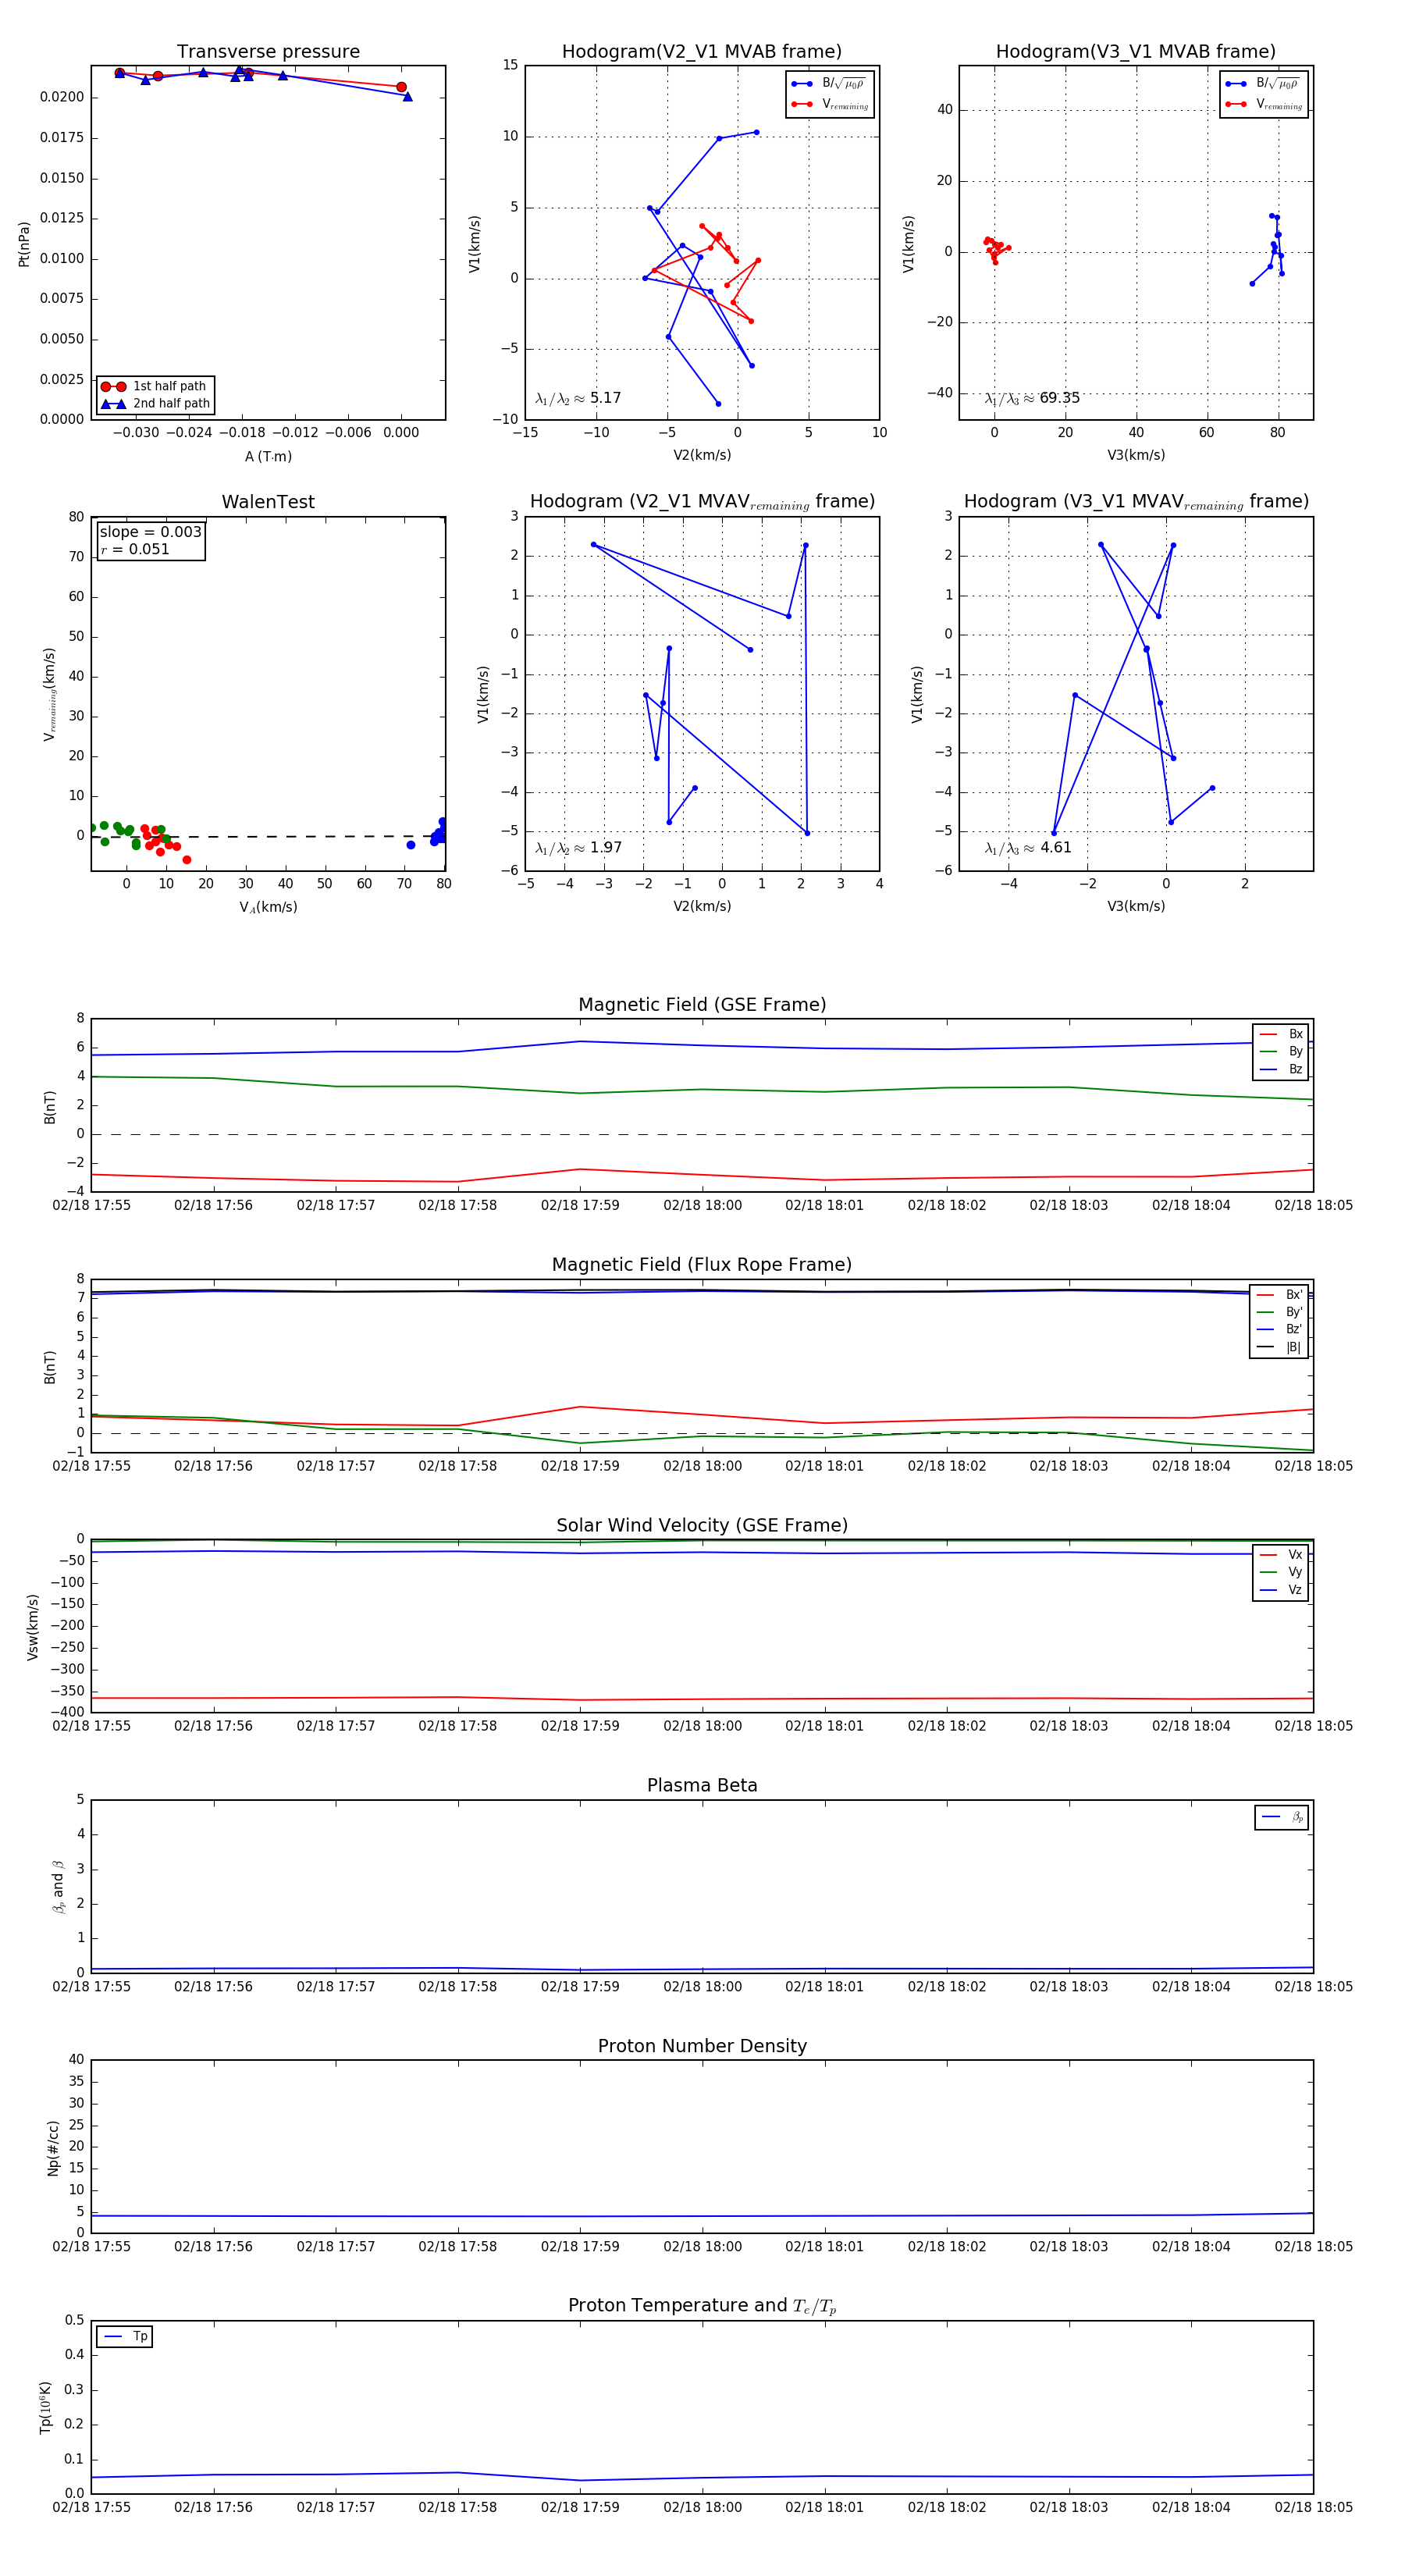The image size is (1405, 2576).
Task: Click the 'Solar Wind Velocity (GSE Frame)' title
Action: (x=702, y=1525)
